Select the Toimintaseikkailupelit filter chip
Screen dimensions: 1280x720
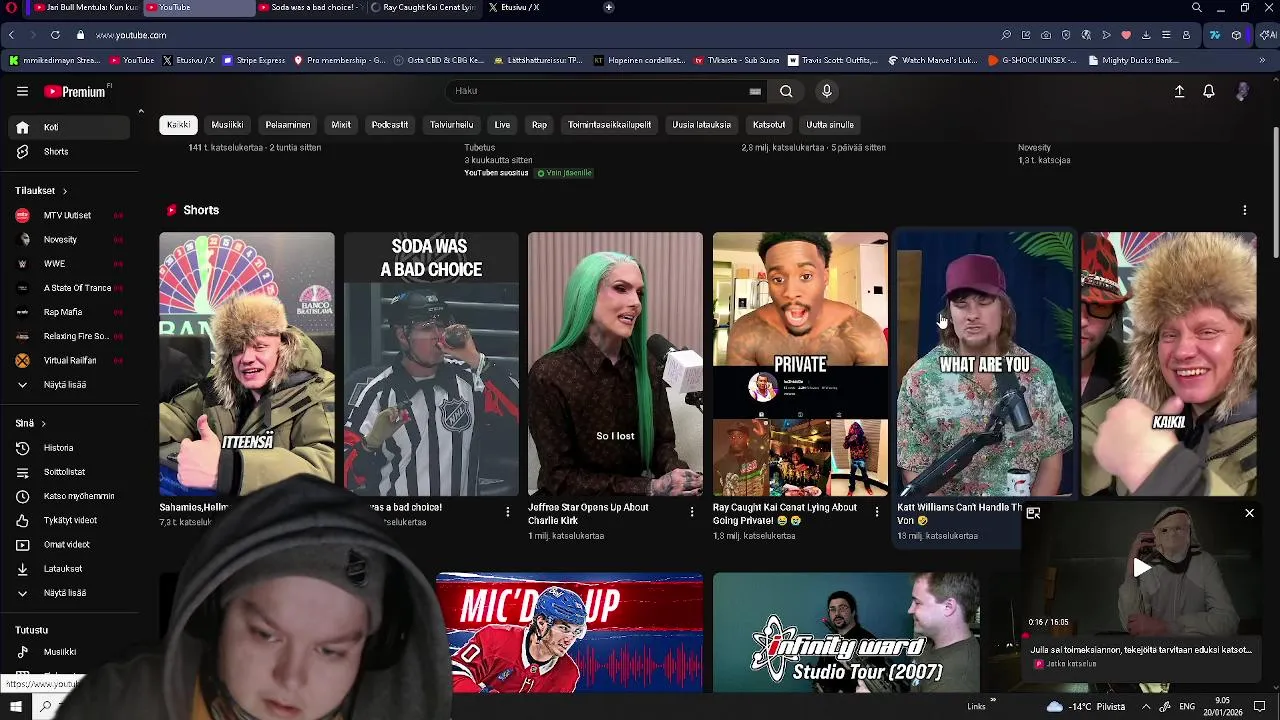point(609,125)
